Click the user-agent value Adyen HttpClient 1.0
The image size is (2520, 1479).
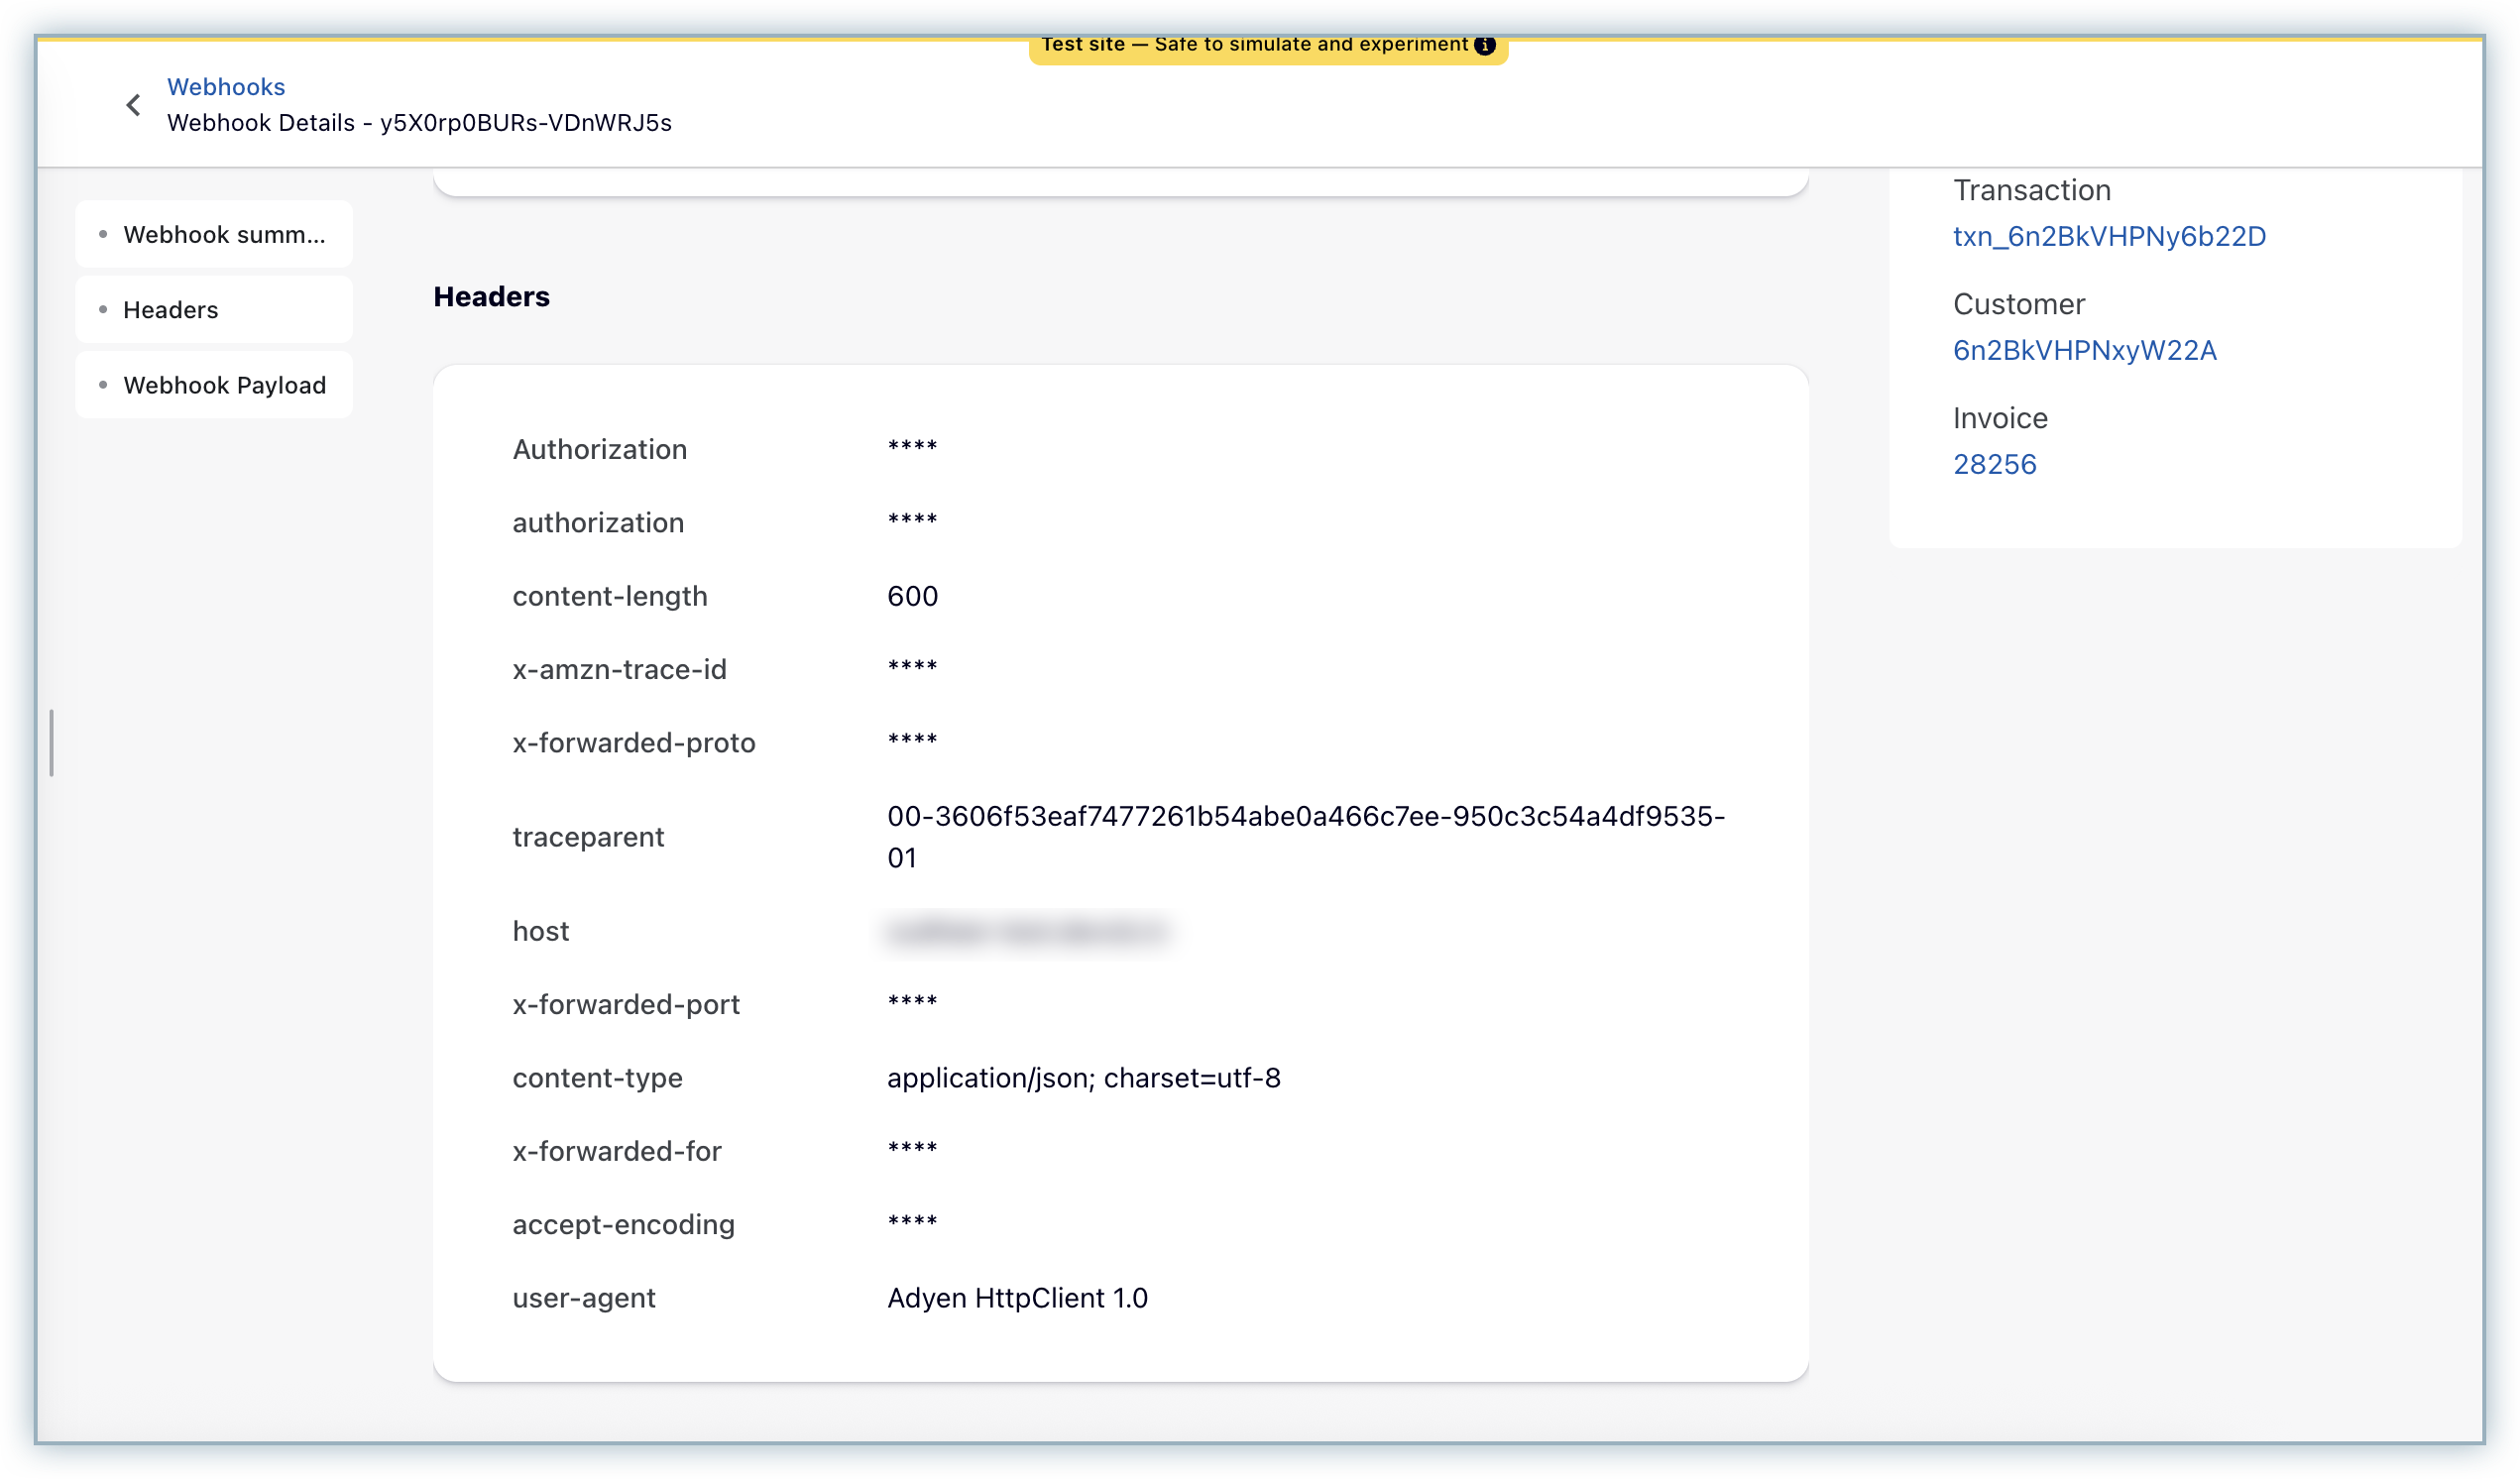1017,1297
